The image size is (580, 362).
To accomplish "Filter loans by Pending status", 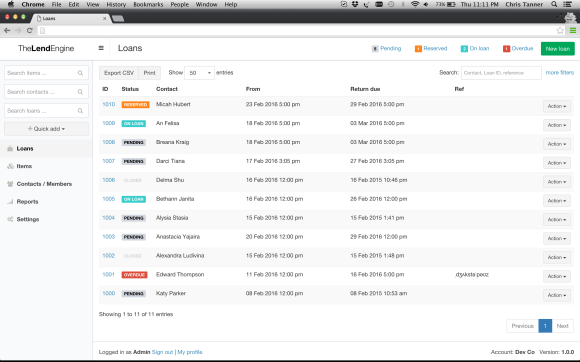I will (386, 48).
